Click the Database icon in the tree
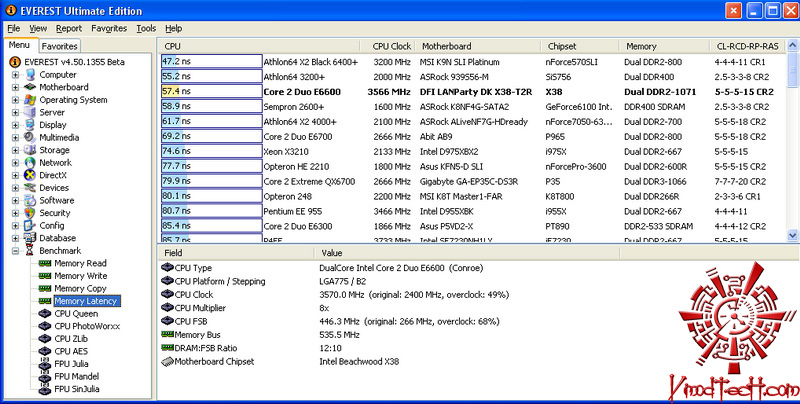 pos(30,238)
